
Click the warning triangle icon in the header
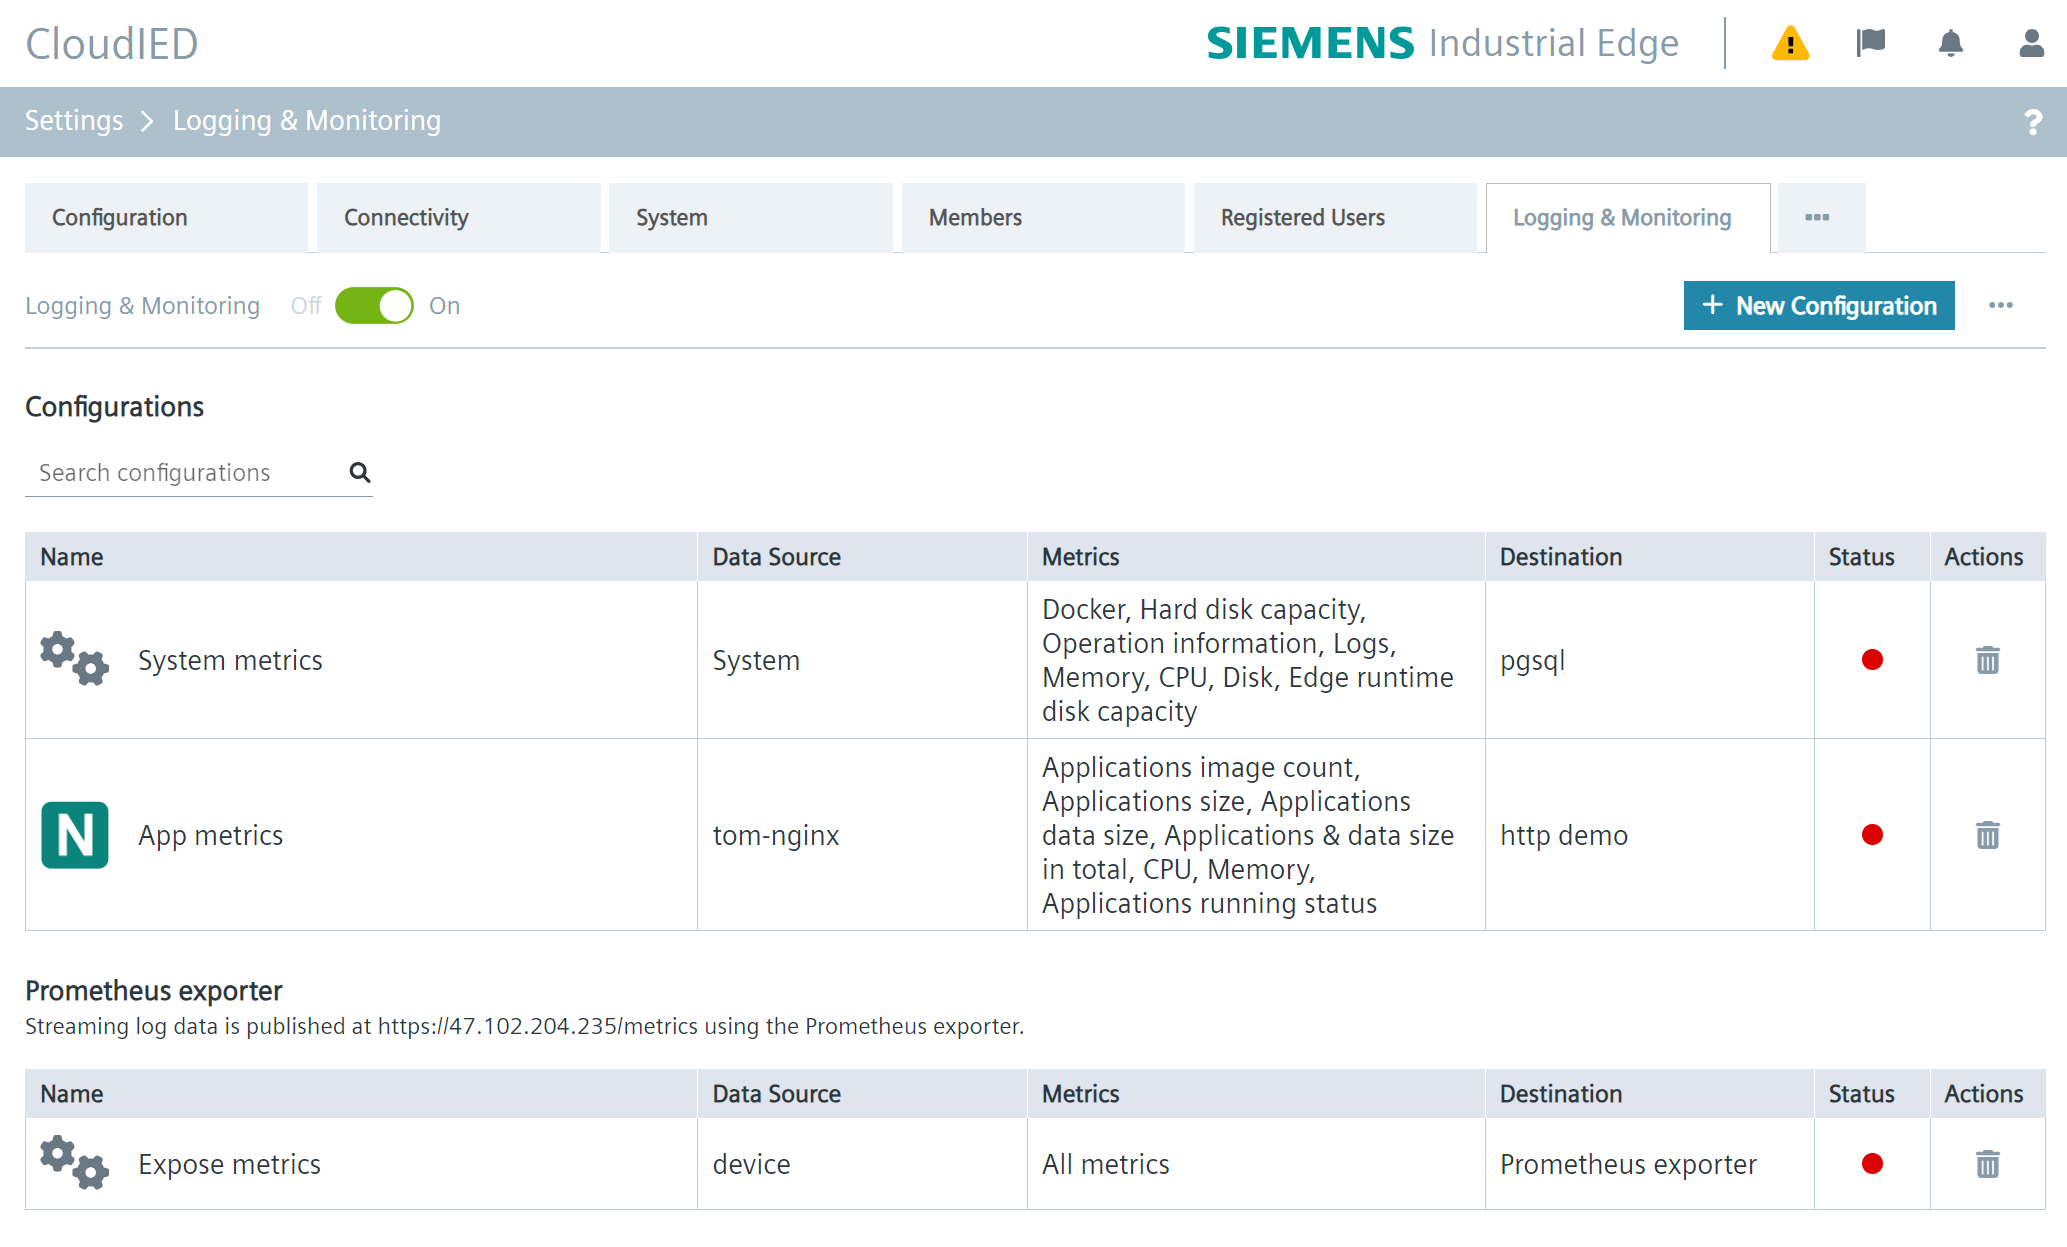point(1790,43)
